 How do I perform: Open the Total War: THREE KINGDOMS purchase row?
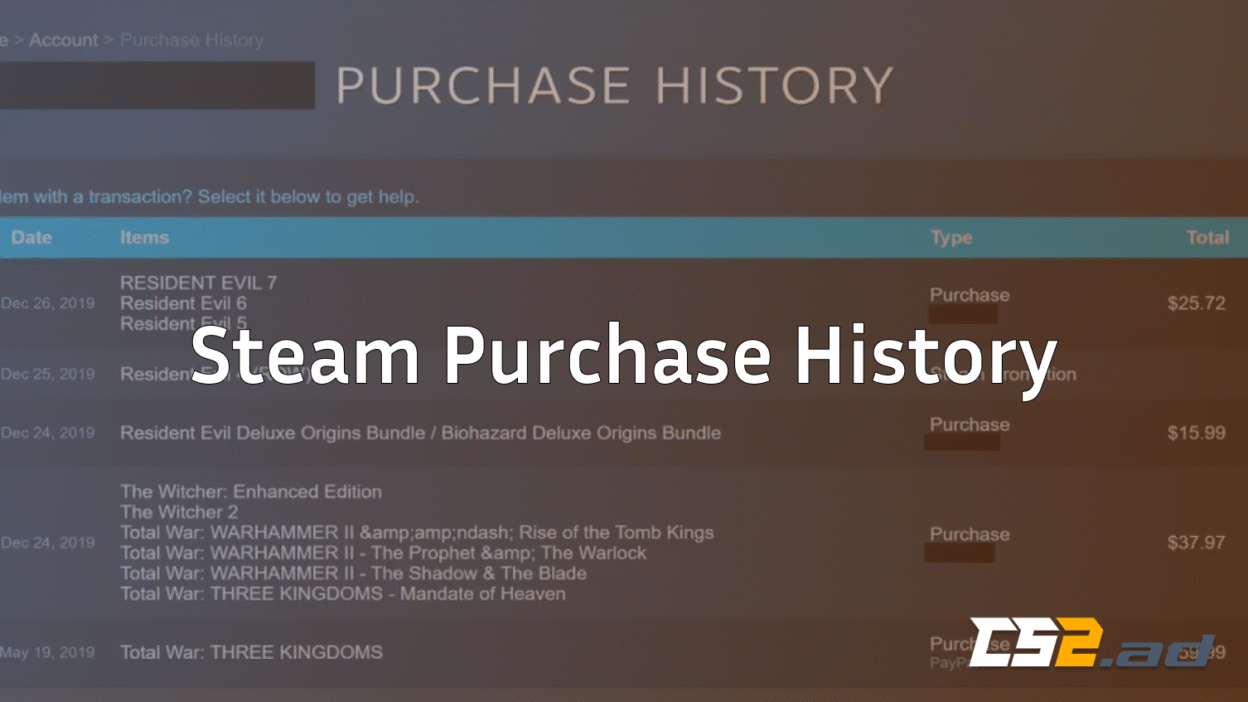251,652
